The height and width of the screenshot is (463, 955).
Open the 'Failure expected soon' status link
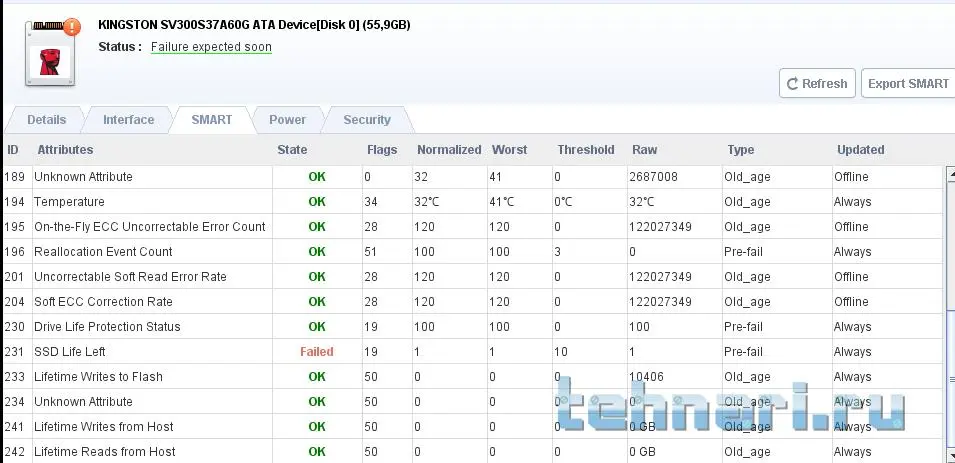[211, 47]
